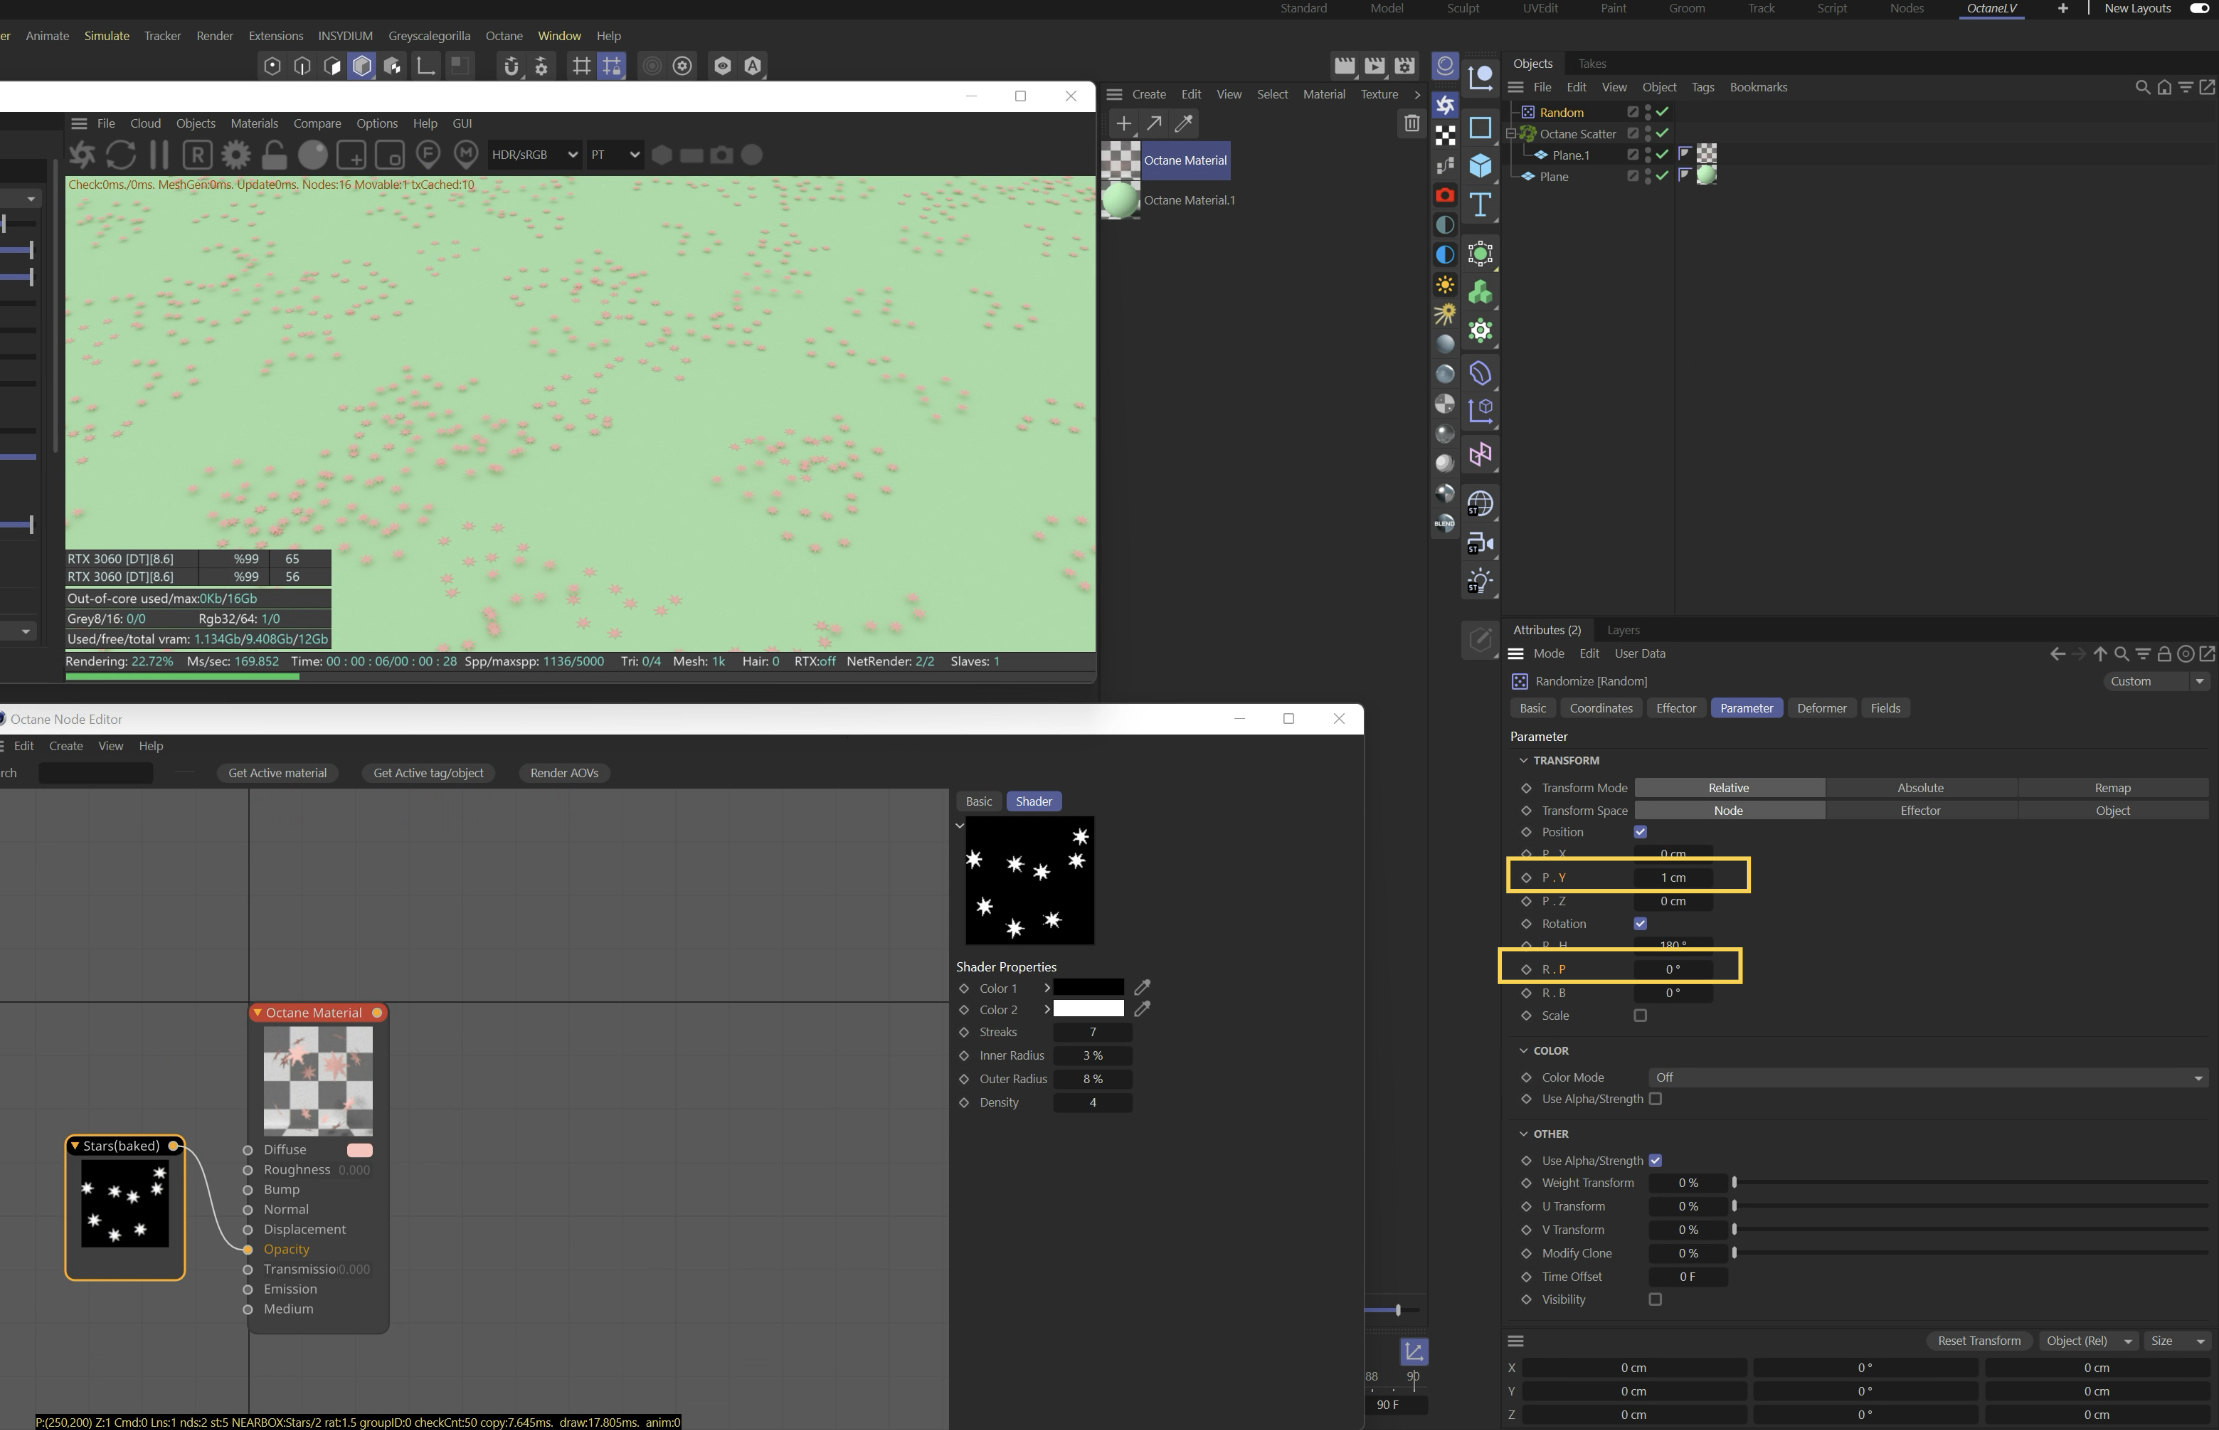Screen dimensions: 2219x1430
Task: Pause rendering in Octane Live Viewer
Action: pos(159,155)
